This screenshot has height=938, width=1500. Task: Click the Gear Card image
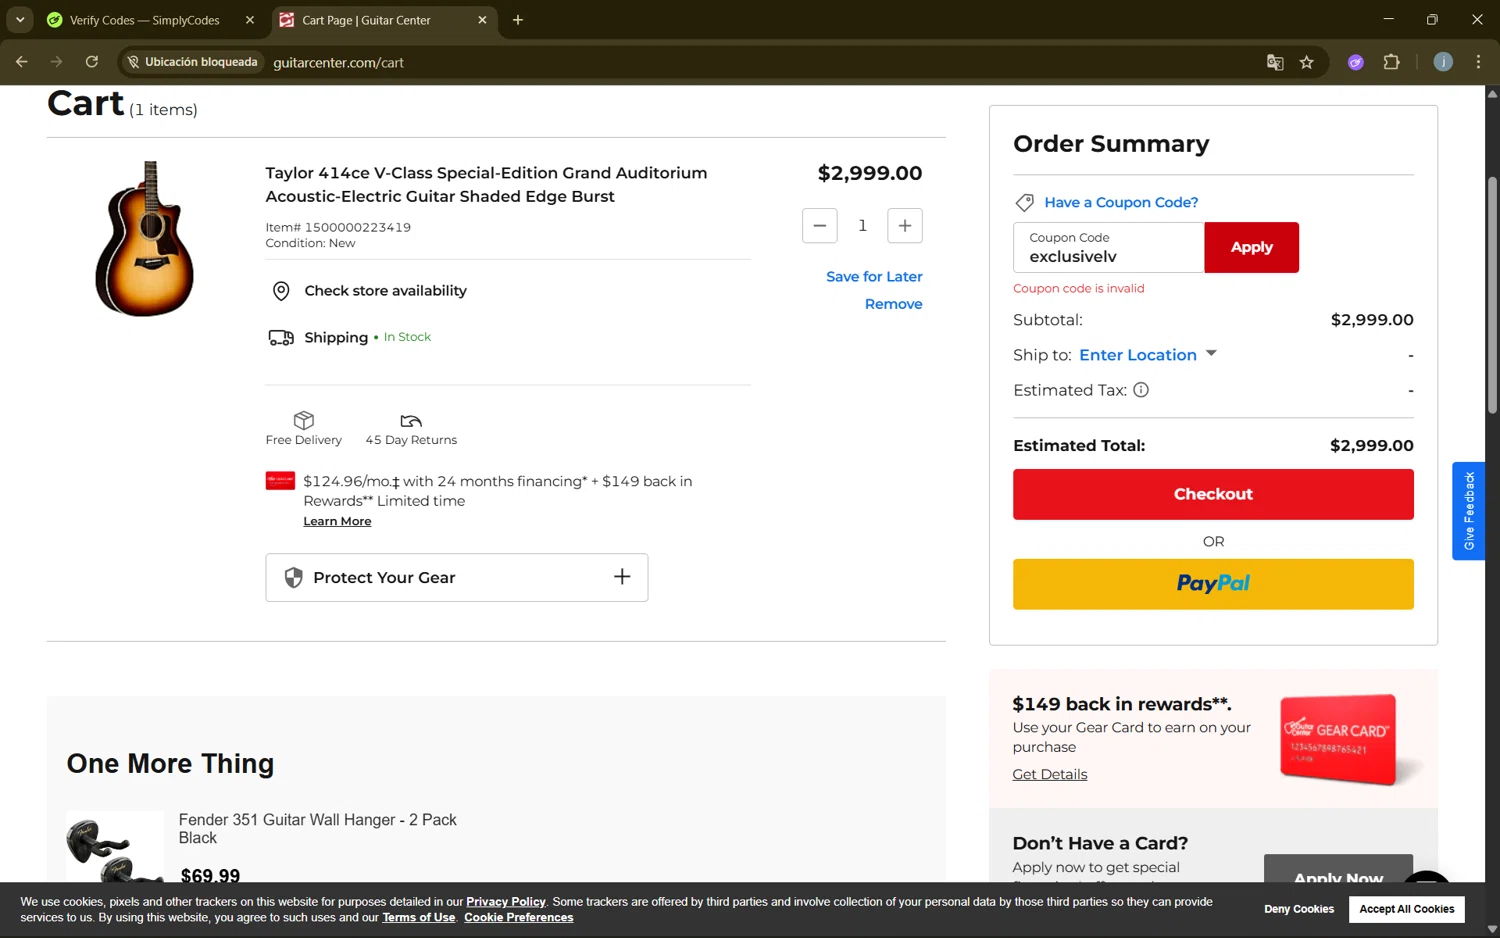(1340, 739)
